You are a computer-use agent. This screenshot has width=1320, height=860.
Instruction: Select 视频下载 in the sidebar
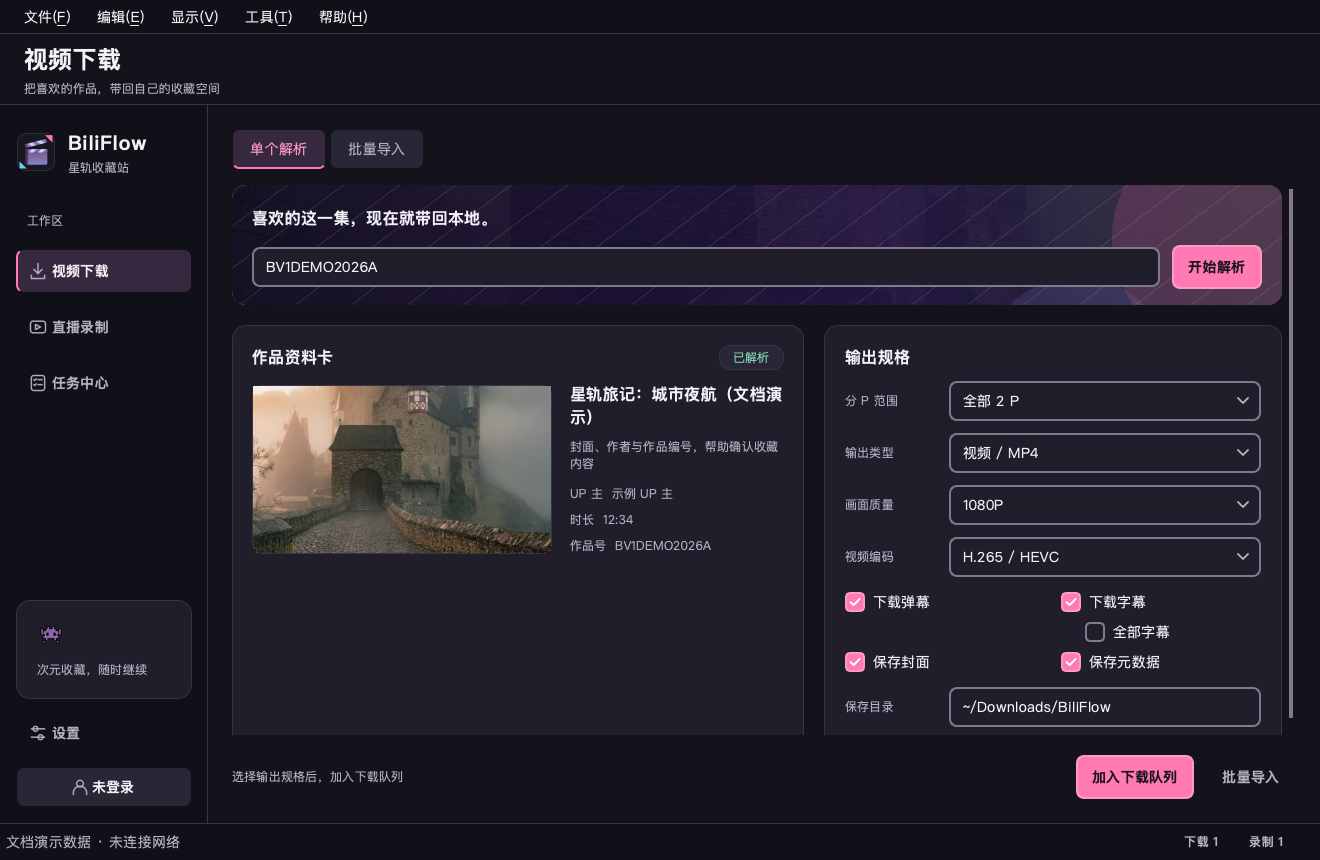click(x=104, y=271)
